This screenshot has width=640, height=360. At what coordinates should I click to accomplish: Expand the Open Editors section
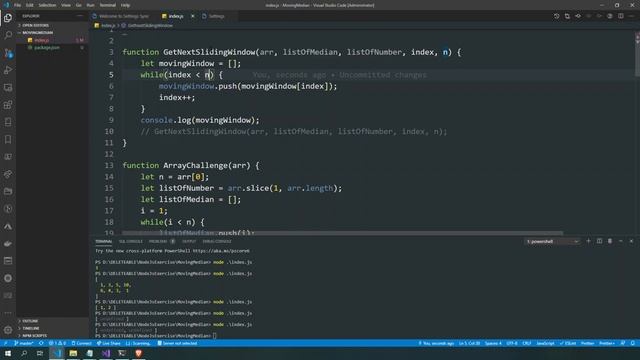36,25
